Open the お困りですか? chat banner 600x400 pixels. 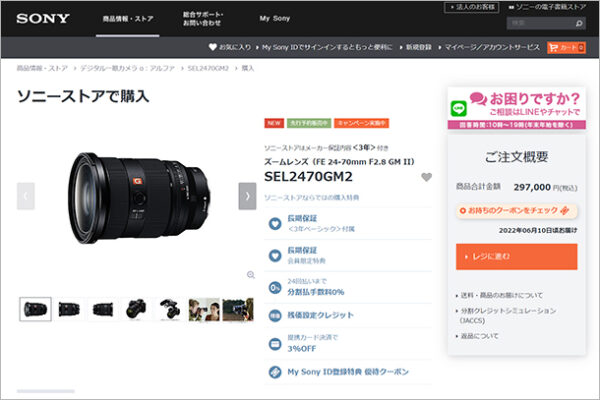(x=517, y=108)
